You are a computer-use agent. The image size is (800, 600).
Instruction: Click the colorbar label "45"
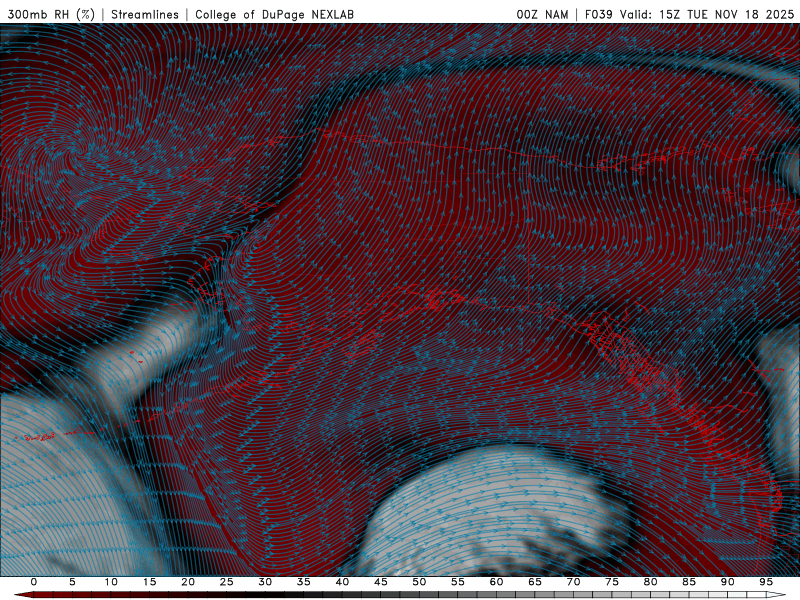coord(381,582)
